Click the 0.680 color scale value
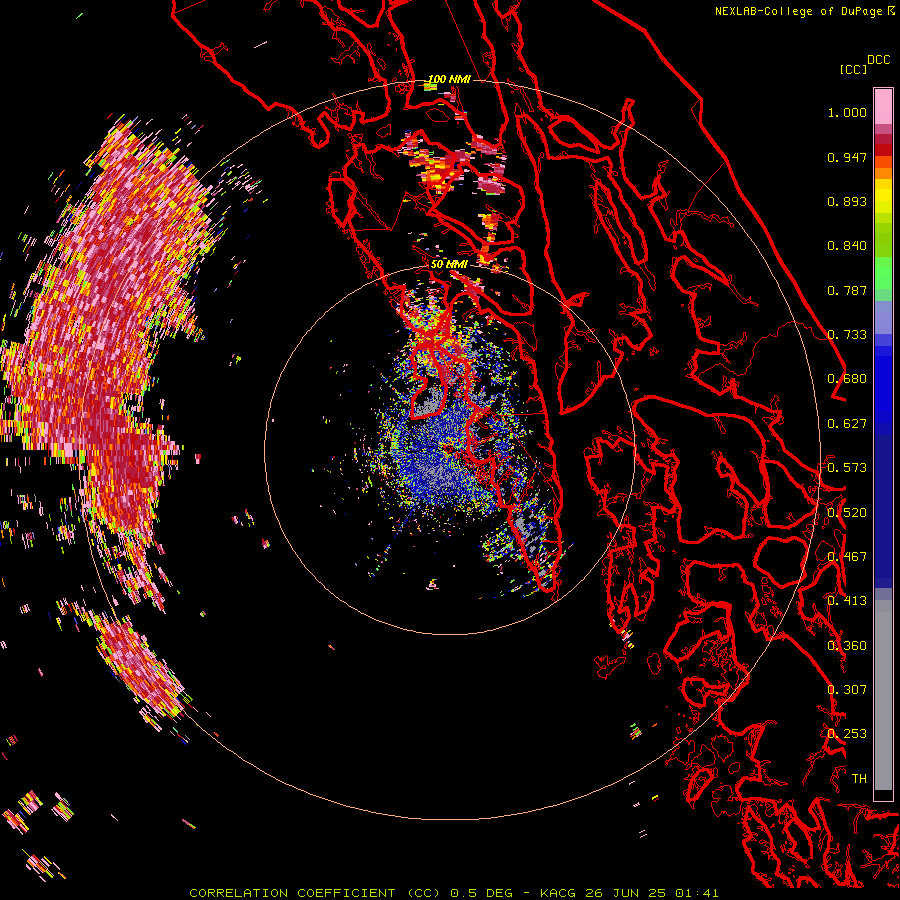 [847, 379]
